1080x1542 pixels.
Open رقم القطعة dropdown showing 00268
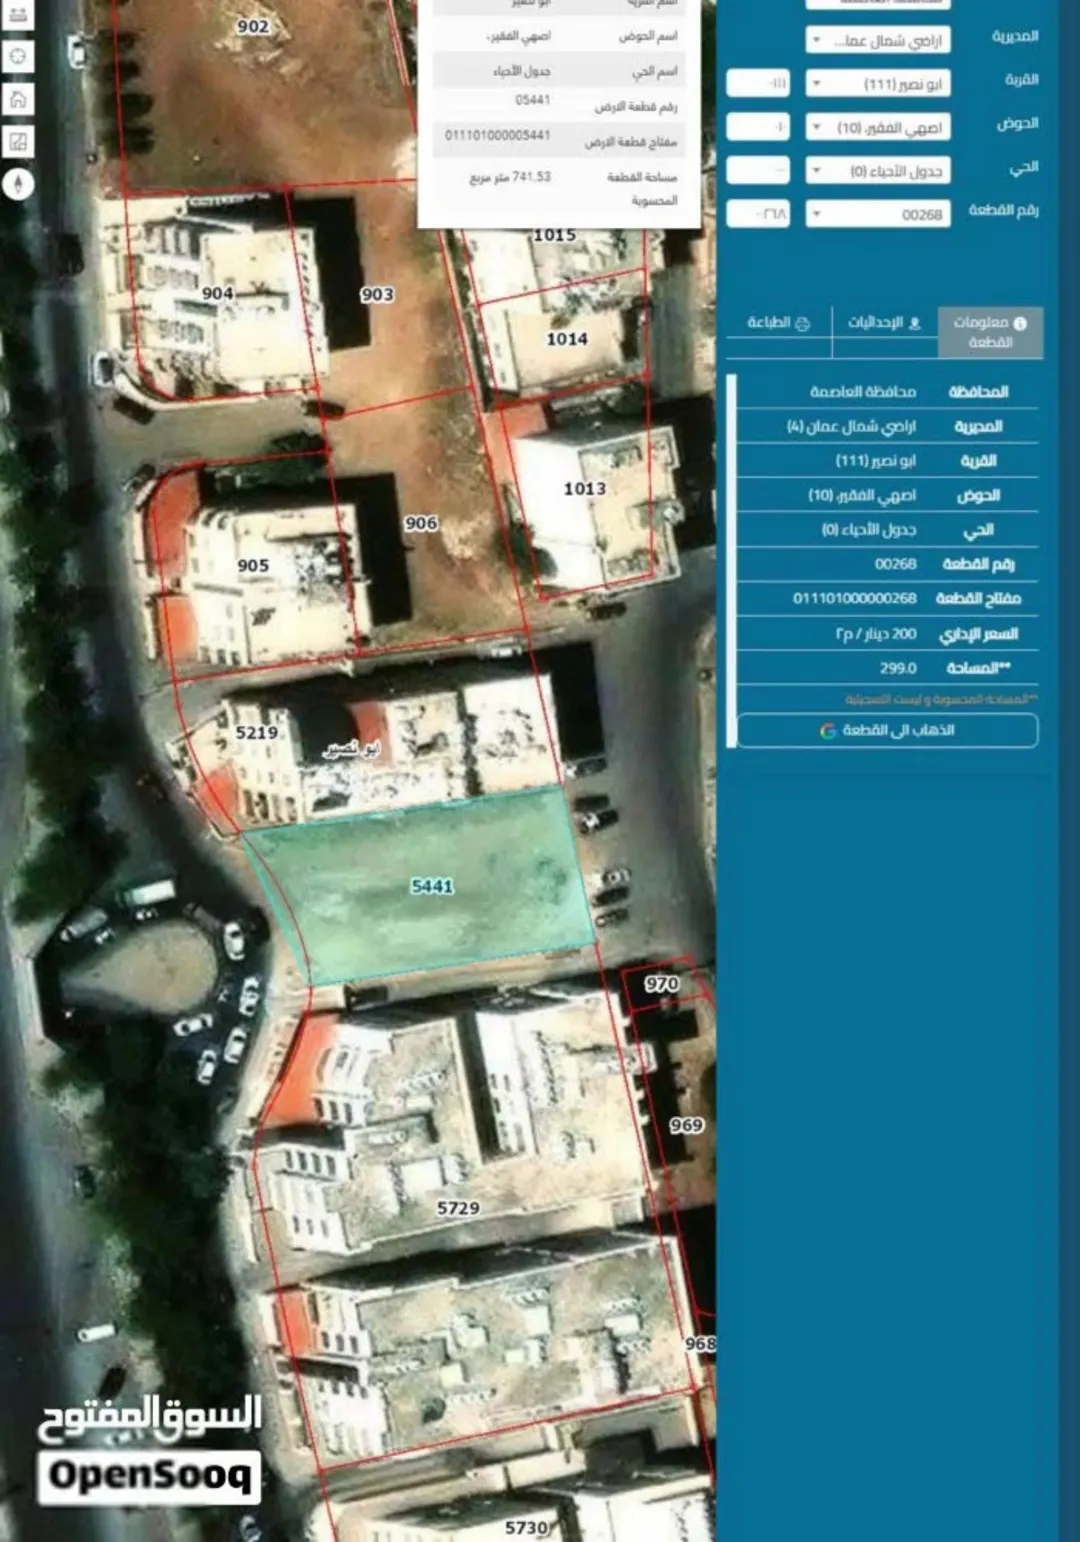point(878,214)
